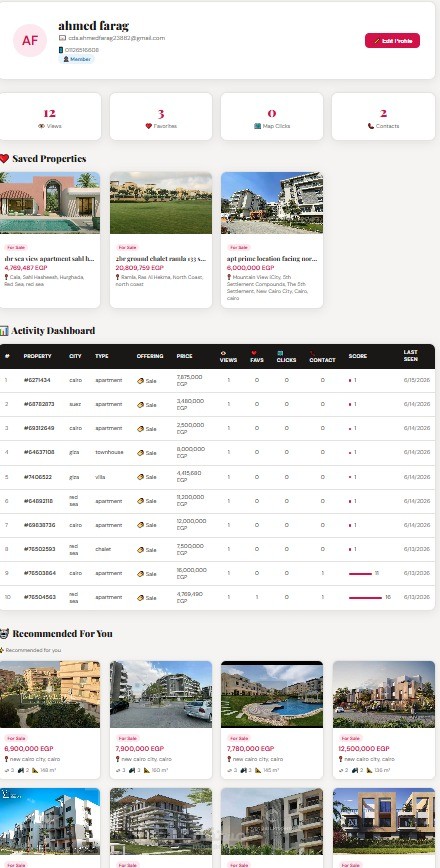Open property #7406522 in the dashboard

(x=38, y=477)
